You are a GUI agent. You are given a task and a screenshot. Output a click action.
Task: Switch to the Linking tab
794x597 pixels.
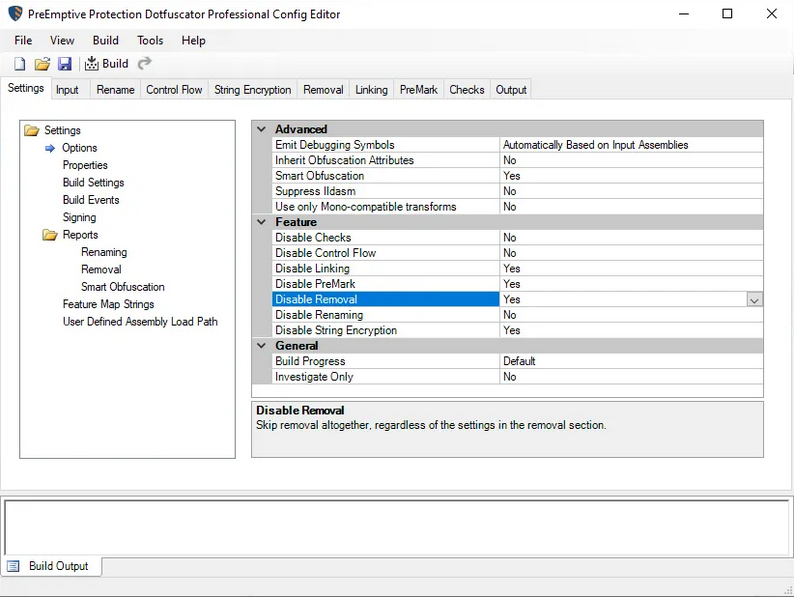[371, 90]
